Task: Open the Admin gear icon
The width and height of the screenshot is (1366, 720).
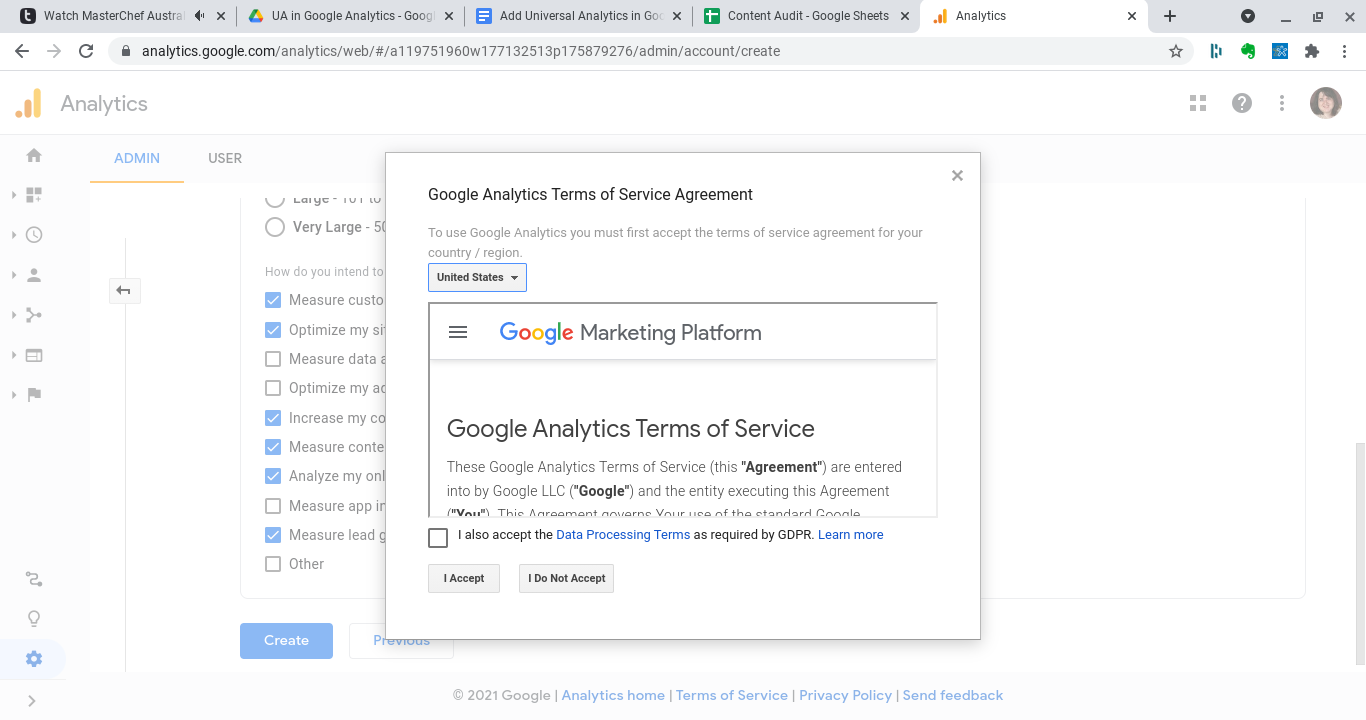Action: click(34, 659)
